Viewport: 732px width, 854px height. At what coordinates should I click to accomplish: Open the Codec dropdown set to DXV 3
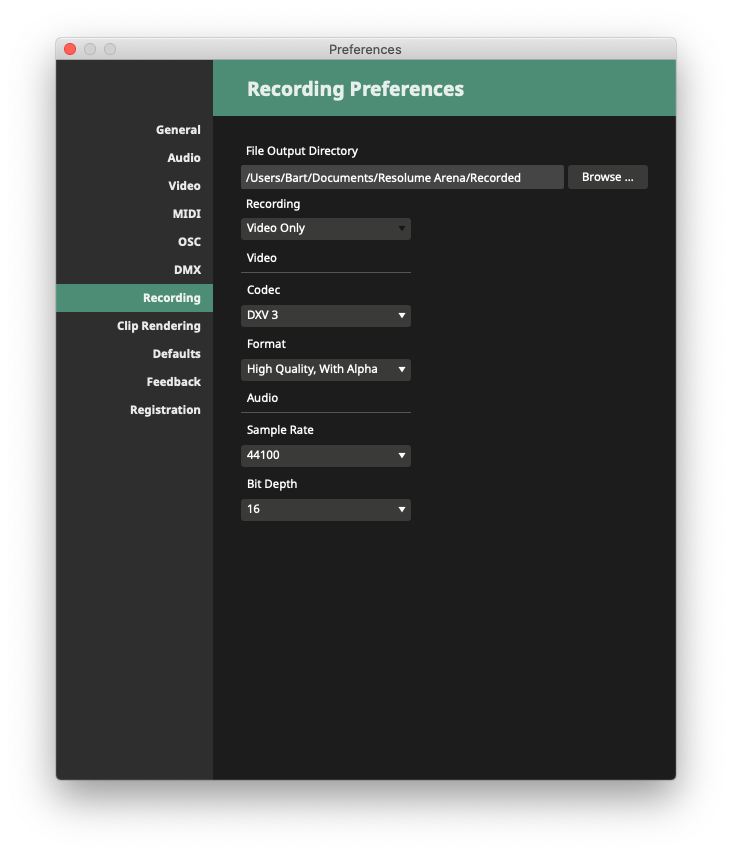coord(326,316)
